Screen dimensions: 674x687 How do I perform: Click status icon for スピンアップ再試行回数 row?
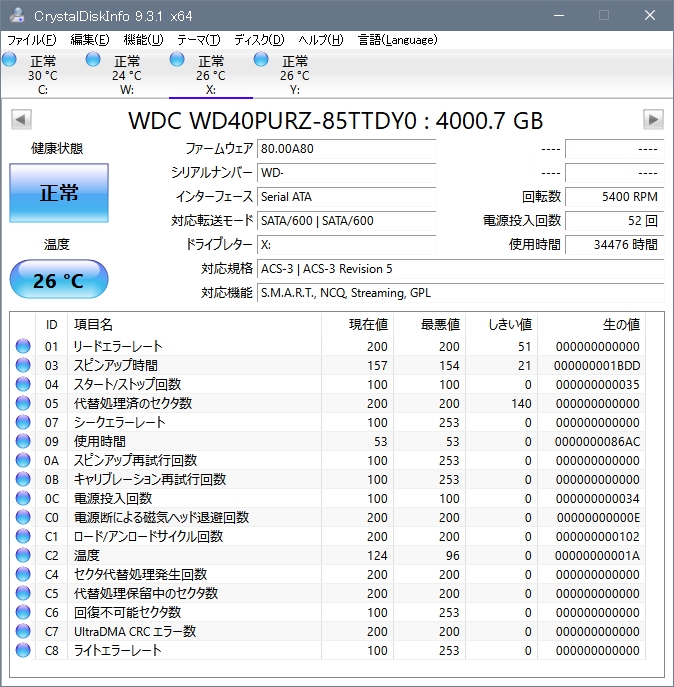[x=23, y=460]
